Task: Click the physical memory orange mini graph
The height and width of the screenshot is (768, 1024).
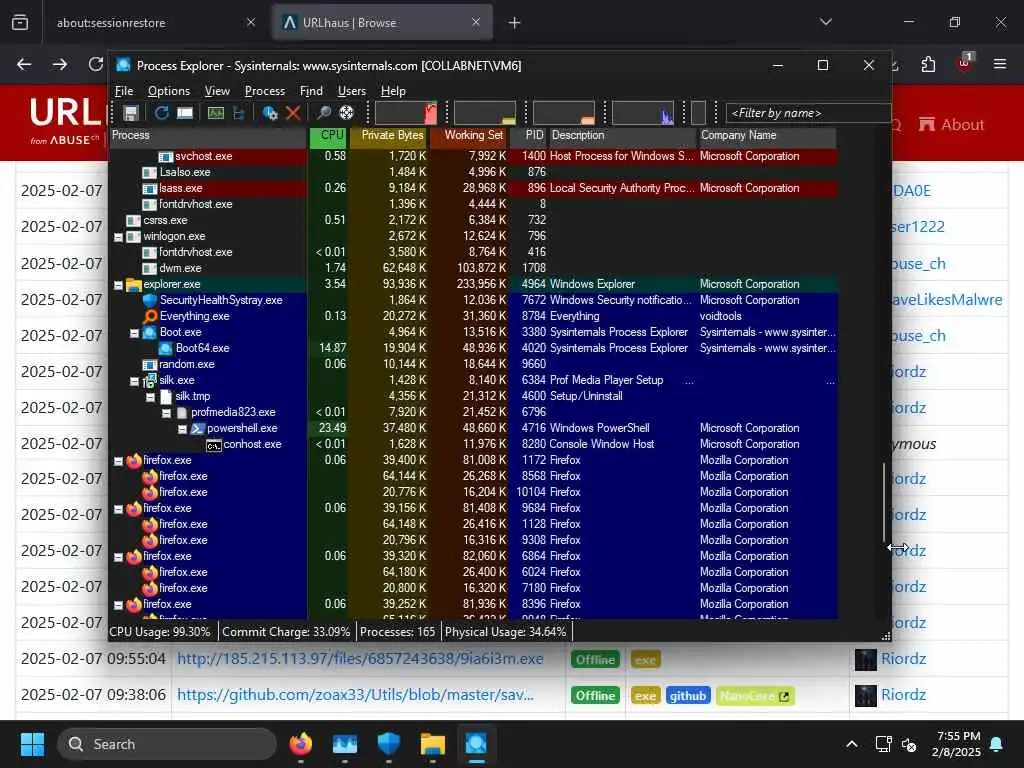Action: coord(564,113)
